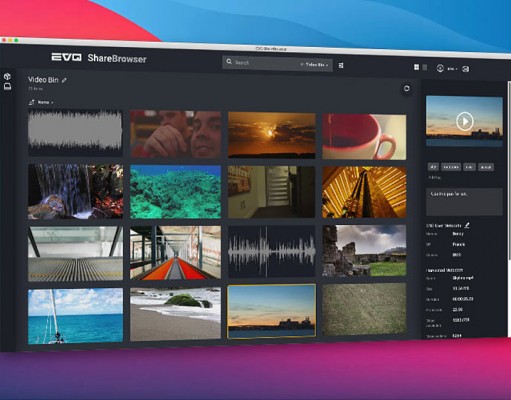Open the mail notifications icon
Image resolution: width=511 pixels, height=400 pixels.
pos(466,69)
